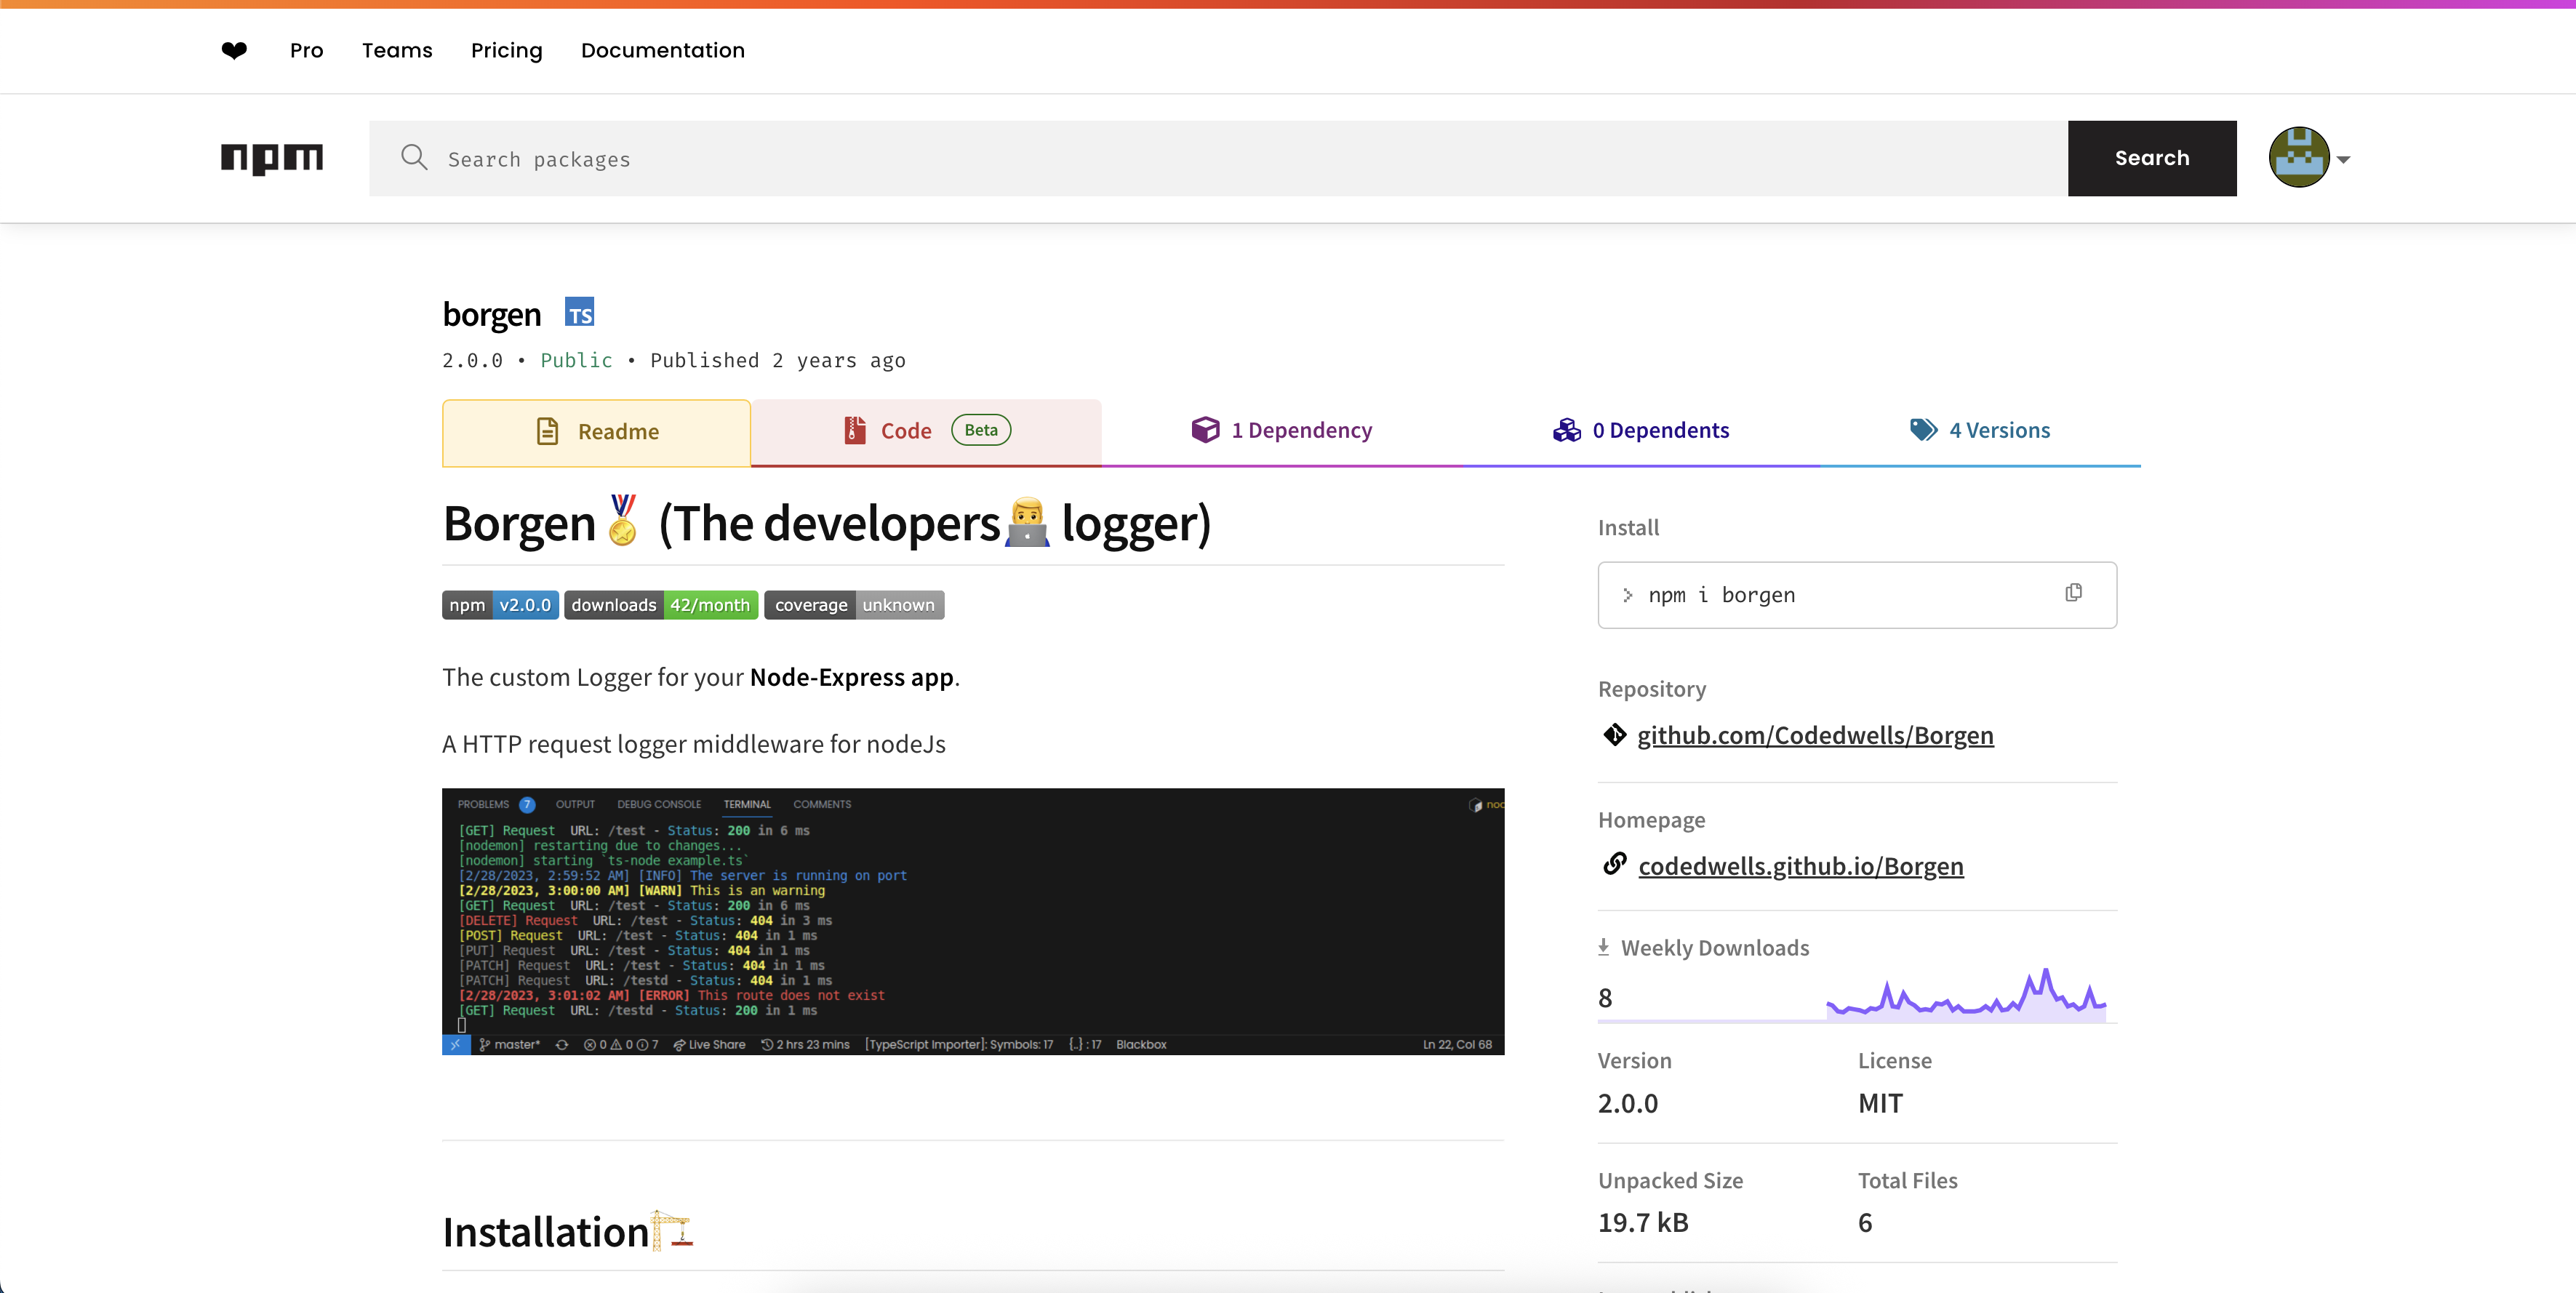The height and width of the screenshot is (1293, 2576).
Task: Click the npm v2.0.0 badge
Action: [500, 605]
